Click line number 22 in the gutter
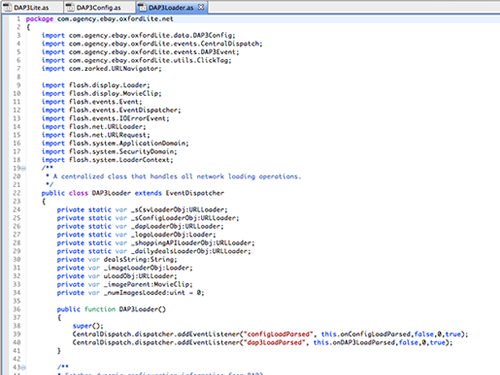 pyautogui.click(x=17, y=193)
